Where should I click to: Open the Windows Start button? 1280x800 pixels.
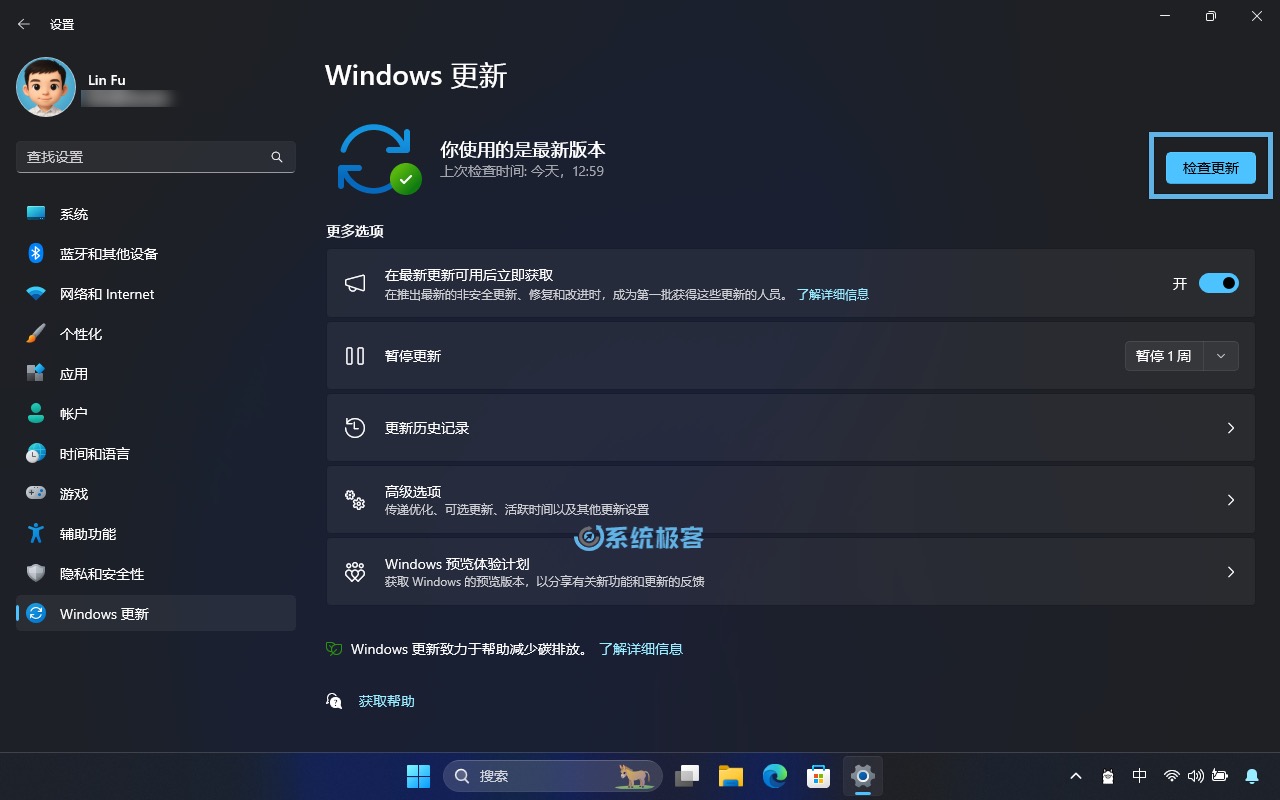pyautogui.click(x=418, y=776)
